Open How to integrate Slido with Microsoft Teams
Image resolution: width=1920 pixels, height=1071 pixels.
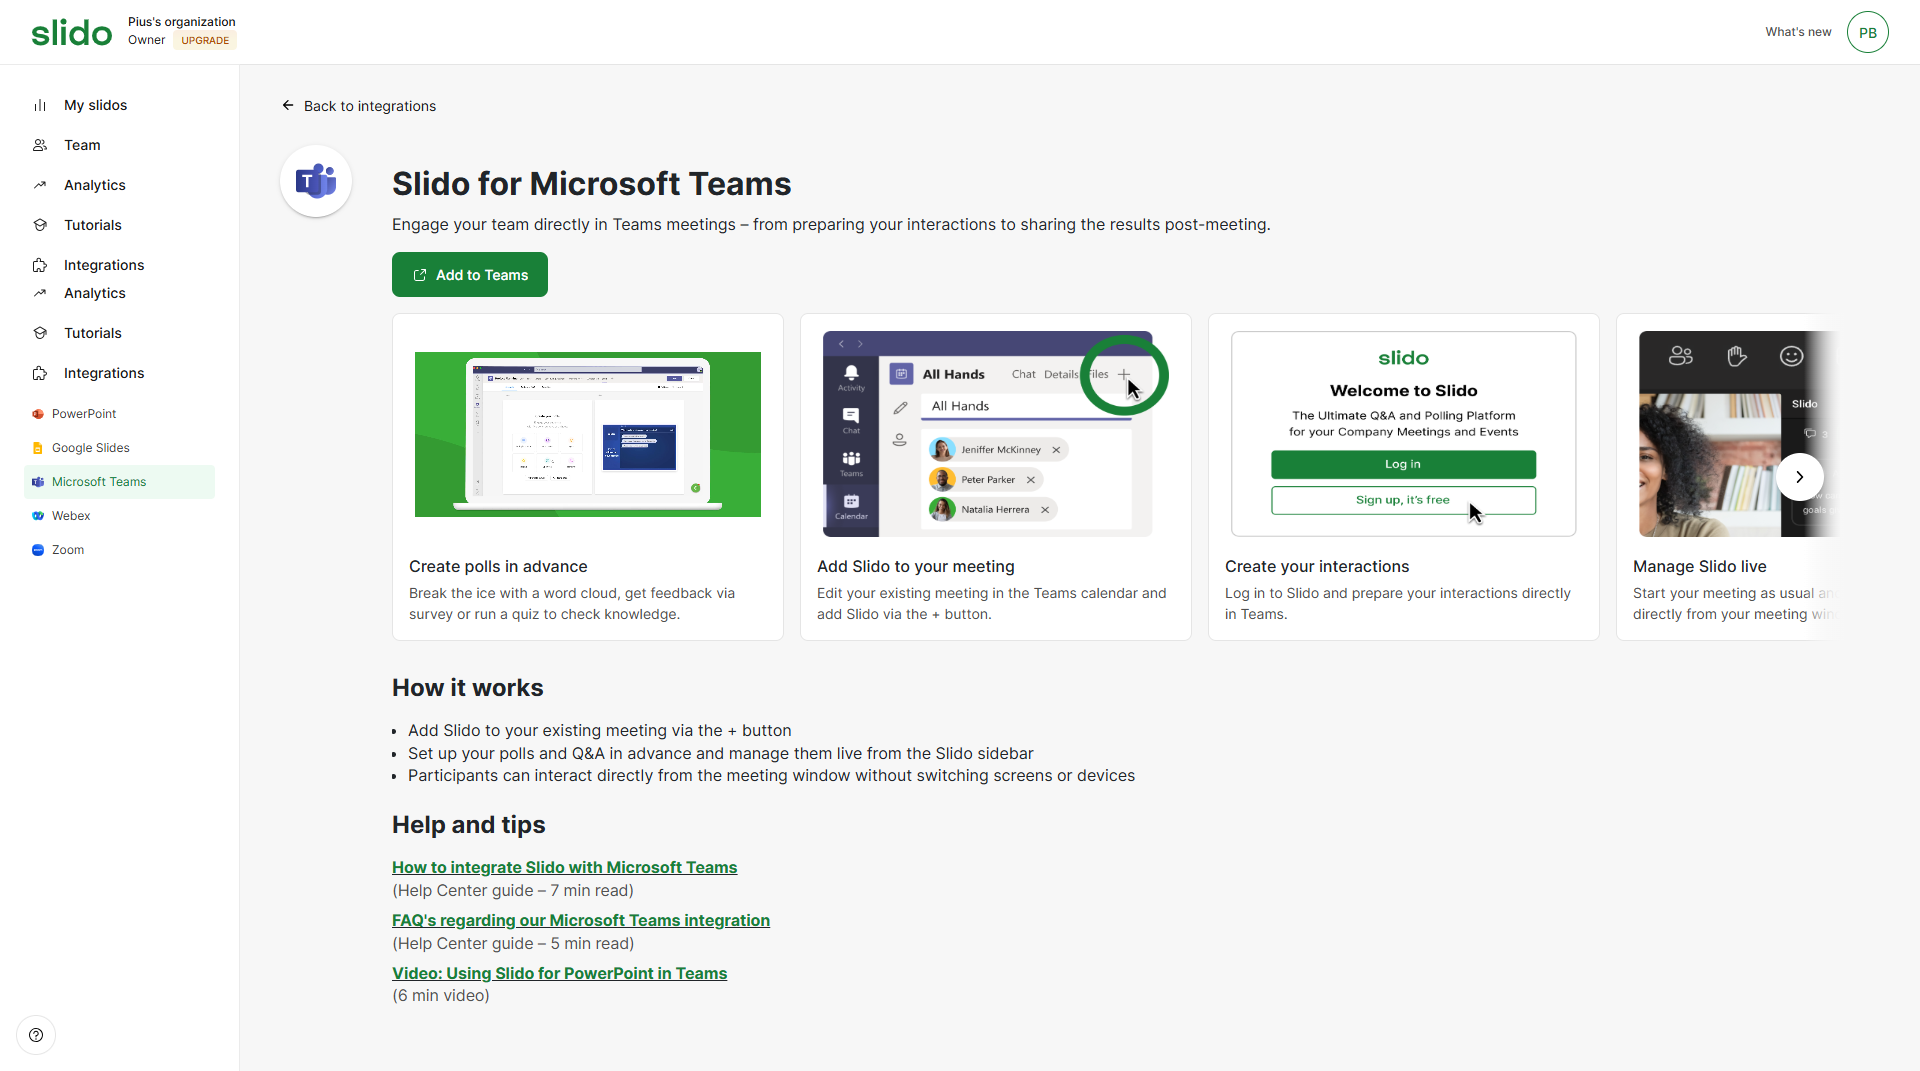pyautogui.click(x=564, y=867)
